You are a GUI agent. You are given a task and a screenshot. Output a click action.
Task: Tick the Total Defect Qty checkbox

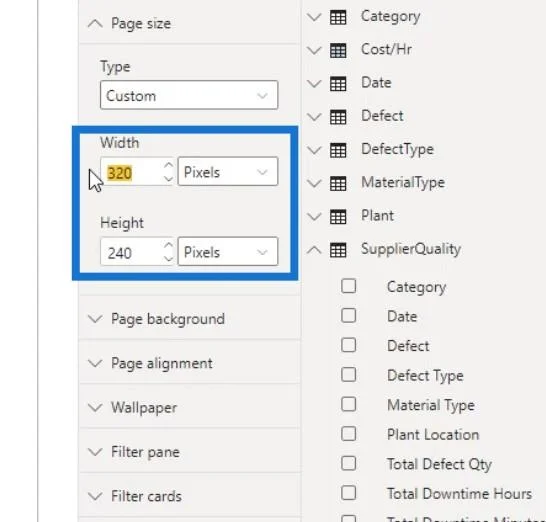349,463
